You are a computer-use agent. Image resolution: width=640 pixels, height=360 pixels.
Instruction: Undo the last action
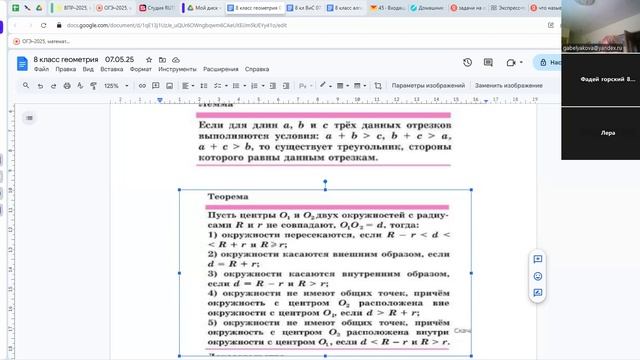(x=40, y=86)
